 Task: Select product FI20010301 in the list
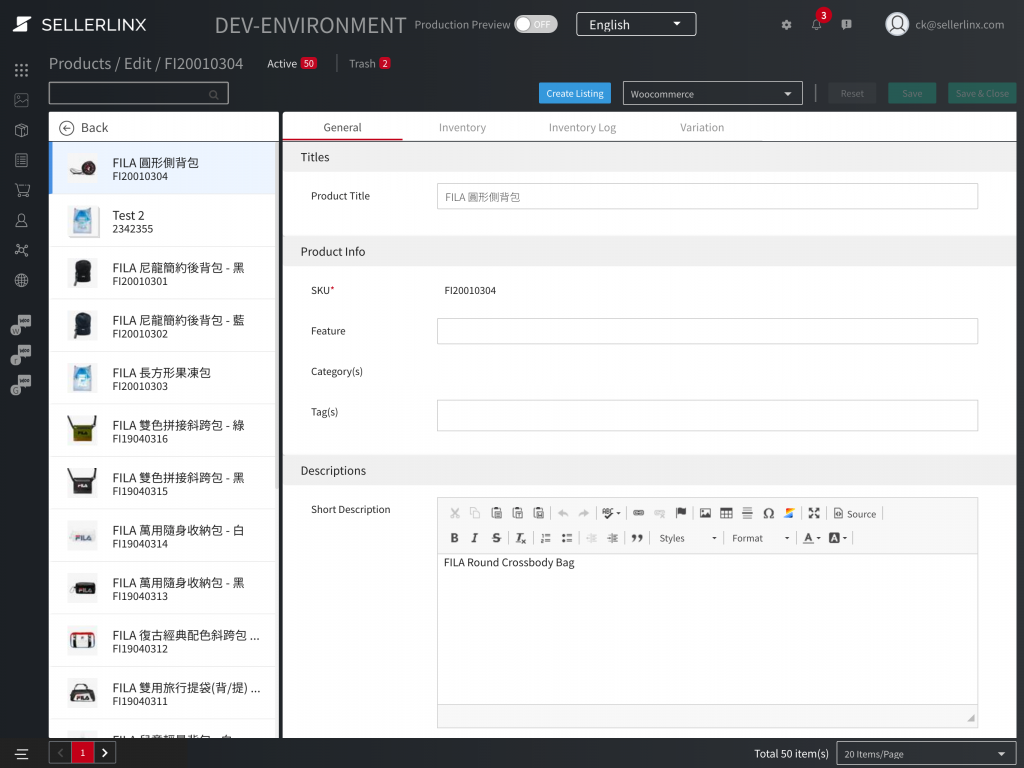tap(163, 274)
